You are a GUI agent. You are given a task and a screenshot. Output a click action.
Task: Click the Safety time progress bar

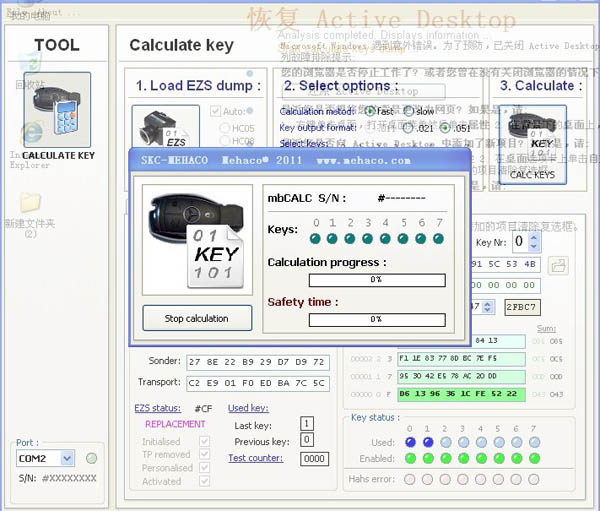pos(377,320)
